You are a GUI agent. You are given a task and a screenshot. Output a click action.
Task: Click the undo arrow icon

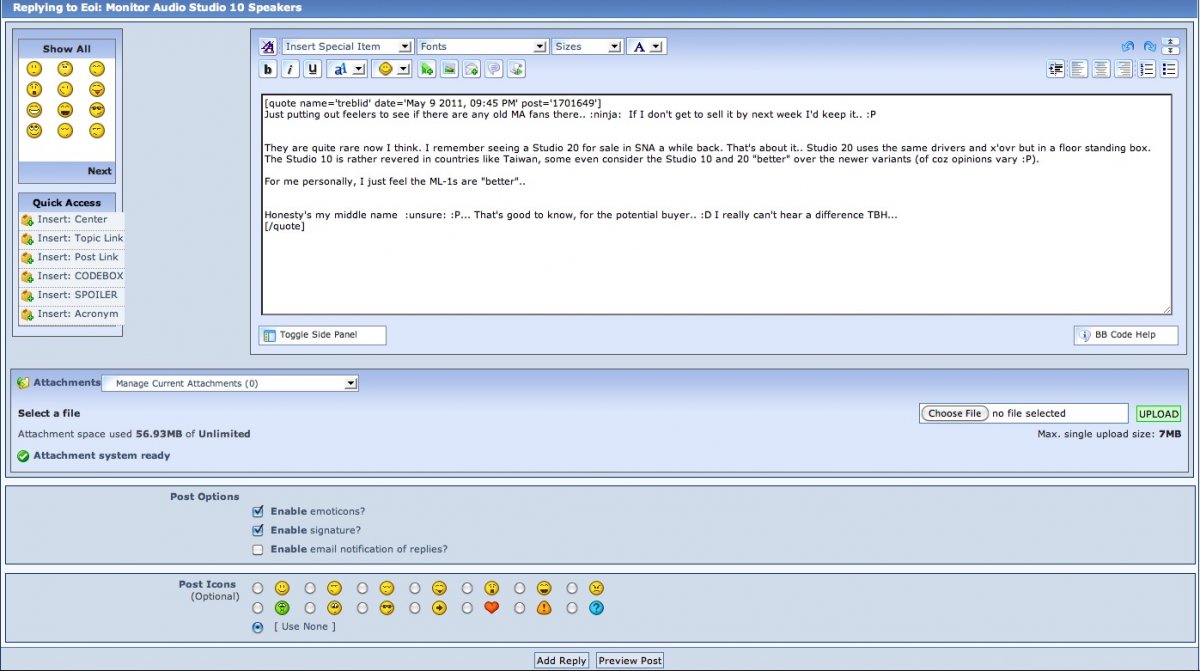pos(1128,46)
